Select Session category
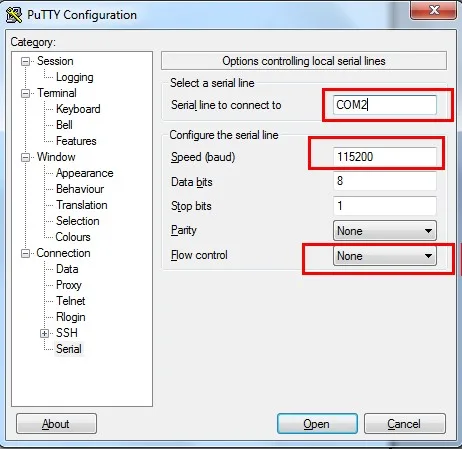The height and width of the screenshot is (449, 462). (55, 61)
